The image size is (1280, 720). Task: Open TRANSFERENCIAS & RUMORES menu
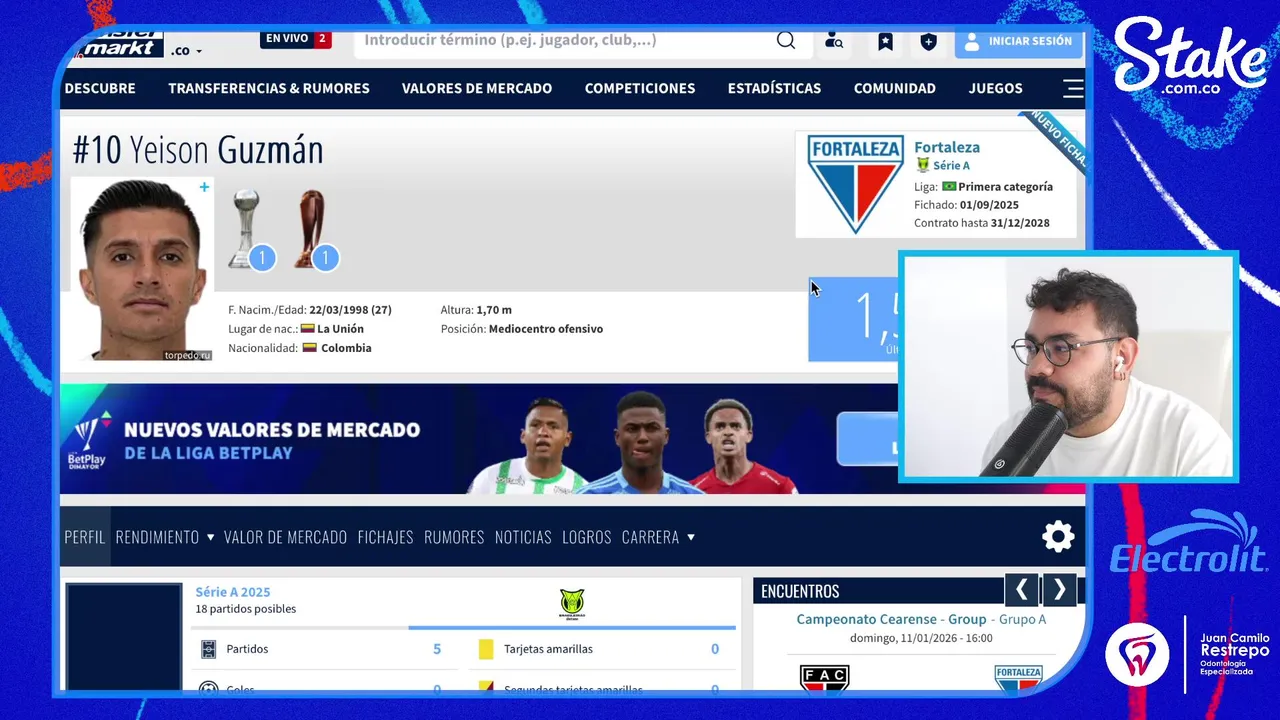point(269,88)
